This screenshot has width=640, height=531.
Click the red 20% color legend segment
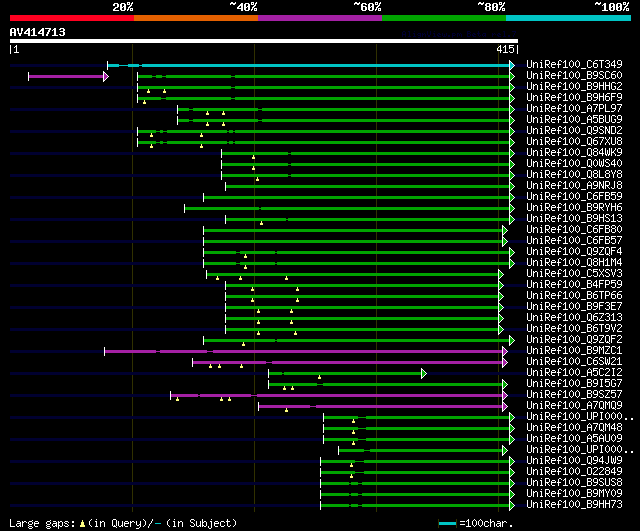[x=72, y=18]
